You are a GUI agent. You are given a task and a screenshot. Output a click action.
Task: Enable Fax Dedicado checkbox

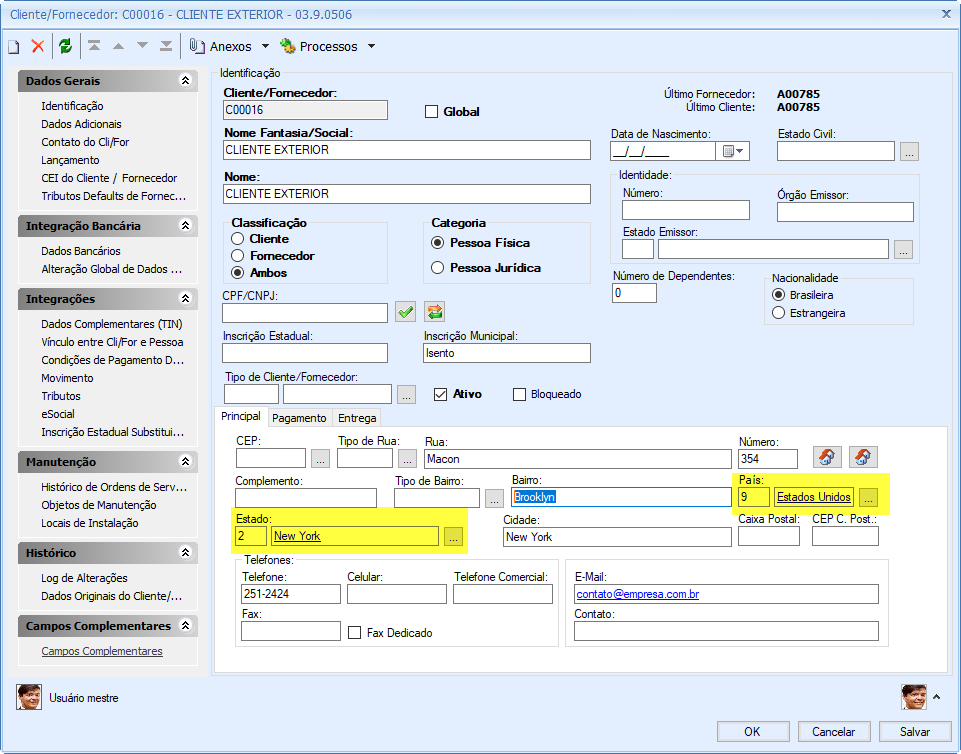point(354,633)
